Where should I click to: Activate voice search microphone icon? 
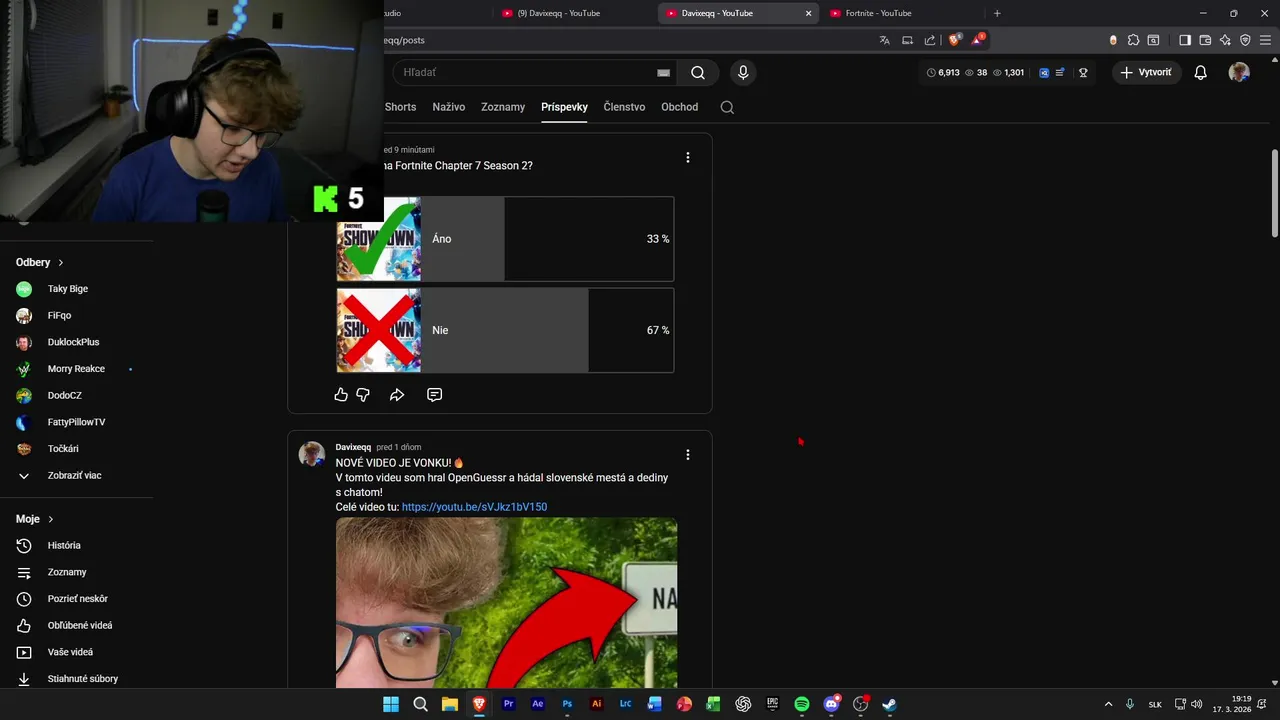[742, 72]
